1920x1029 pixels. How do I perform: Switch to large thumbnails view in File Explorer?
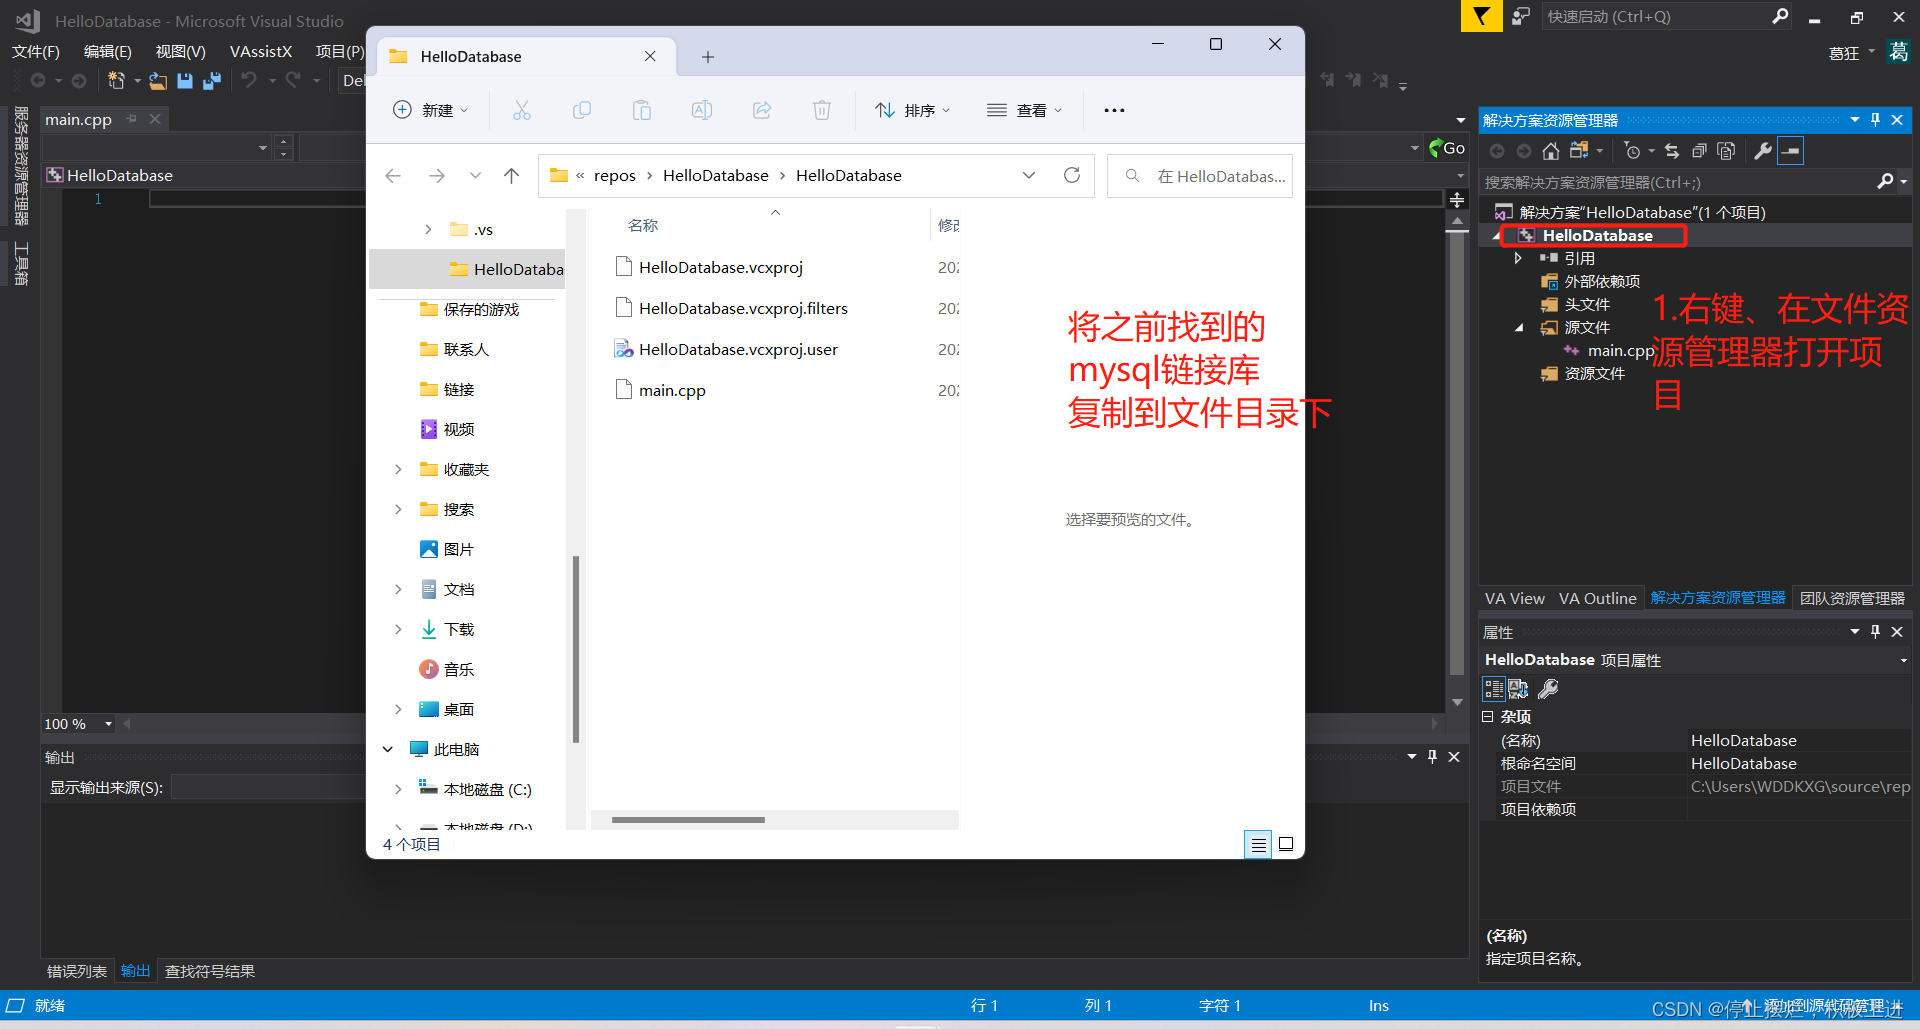[x=1286, y=845]
